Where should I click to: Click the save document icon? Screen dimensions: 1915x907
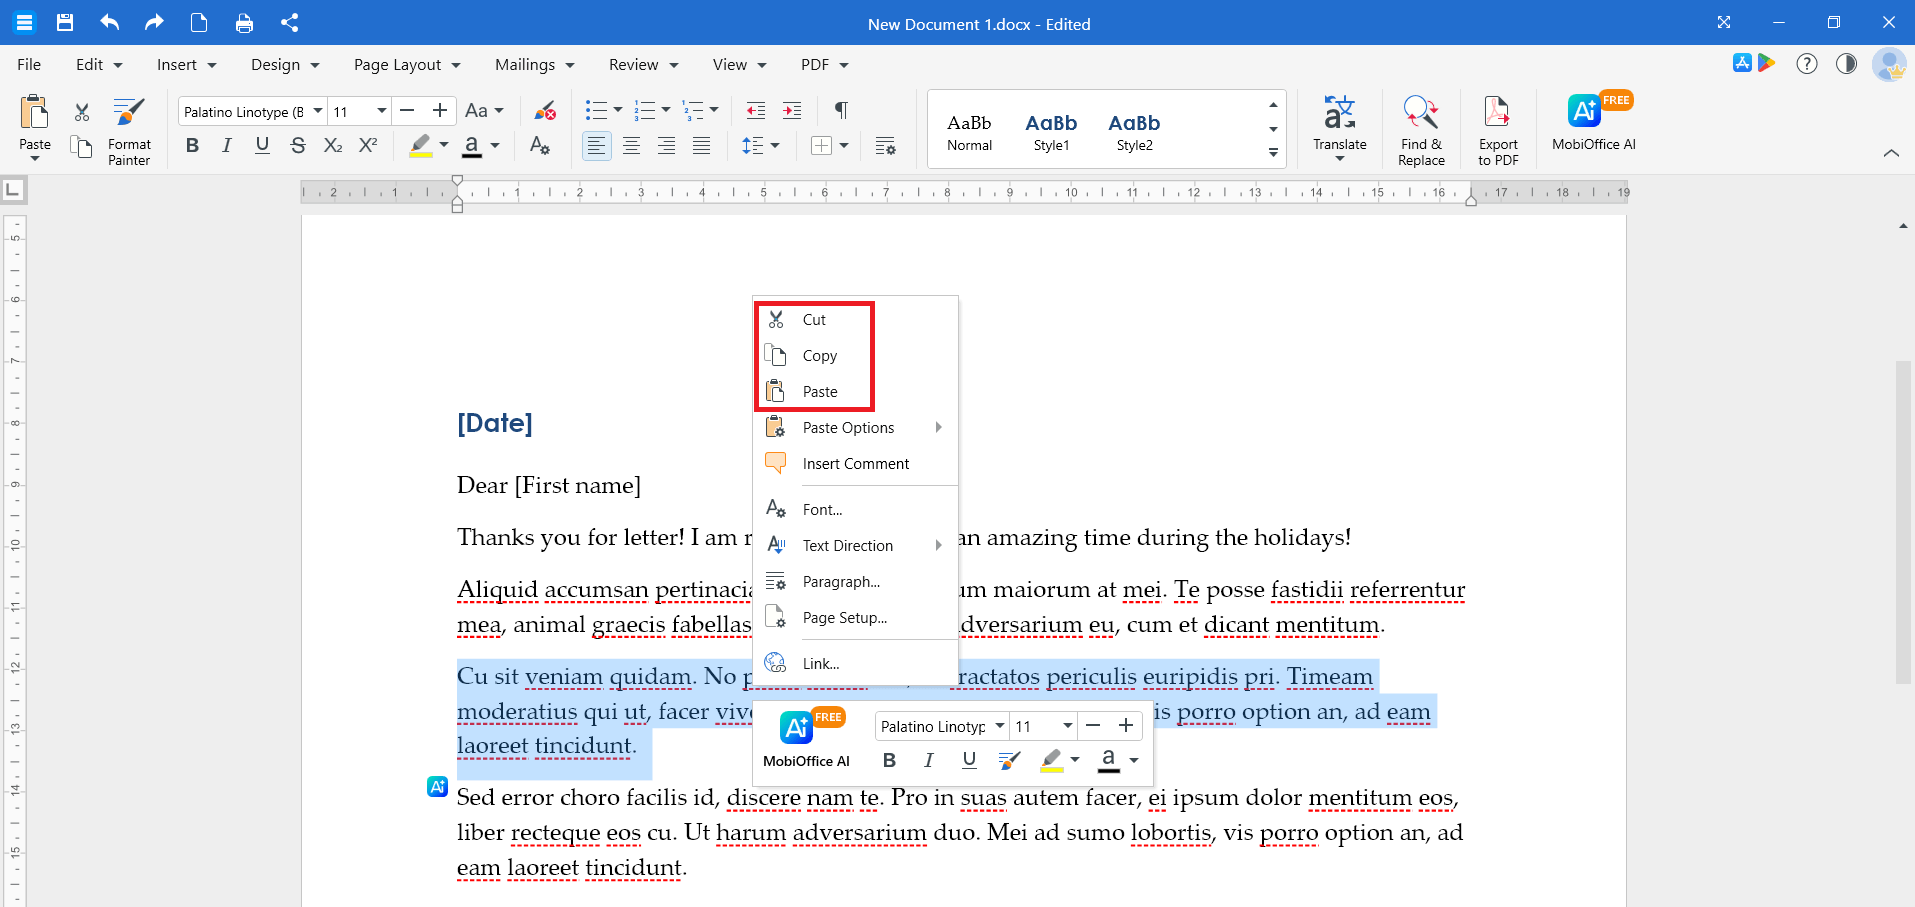tap(65, 23)
